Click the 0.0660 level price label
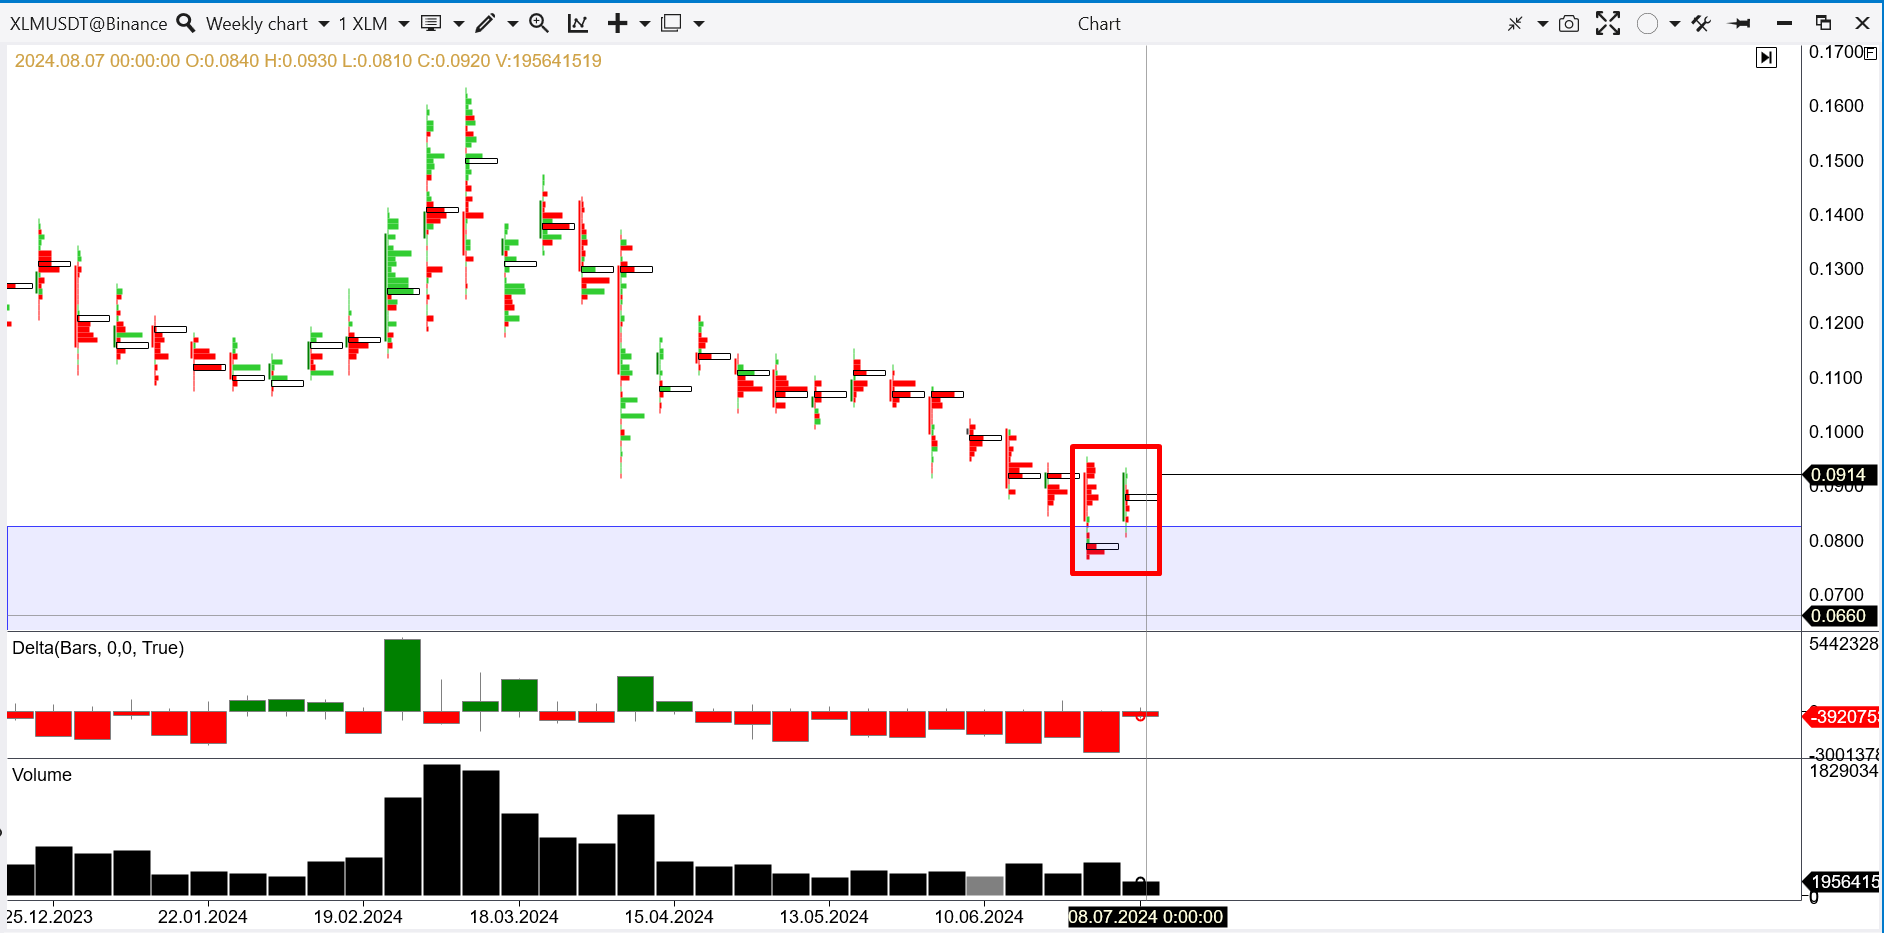Screen dimensions: 1884x933 (1838, 616)
